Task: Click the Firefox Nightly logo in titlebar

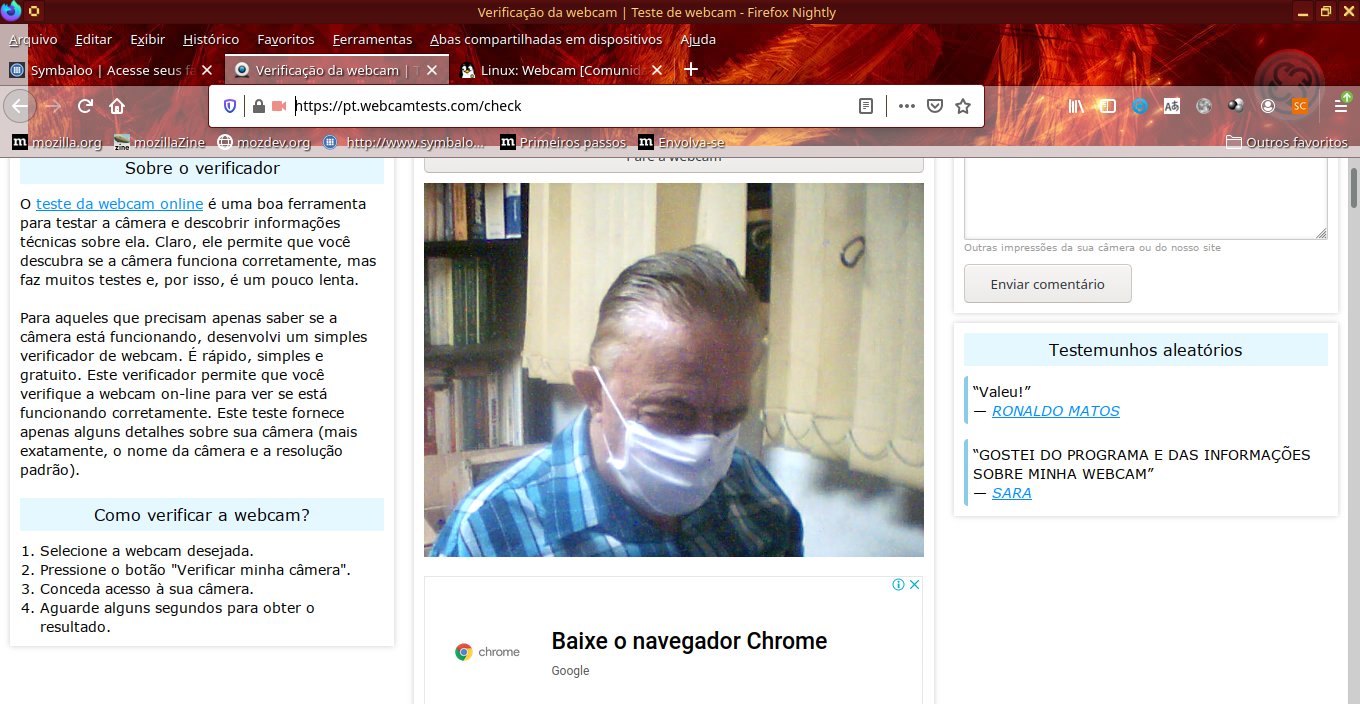Action: [x=11, y=12]
